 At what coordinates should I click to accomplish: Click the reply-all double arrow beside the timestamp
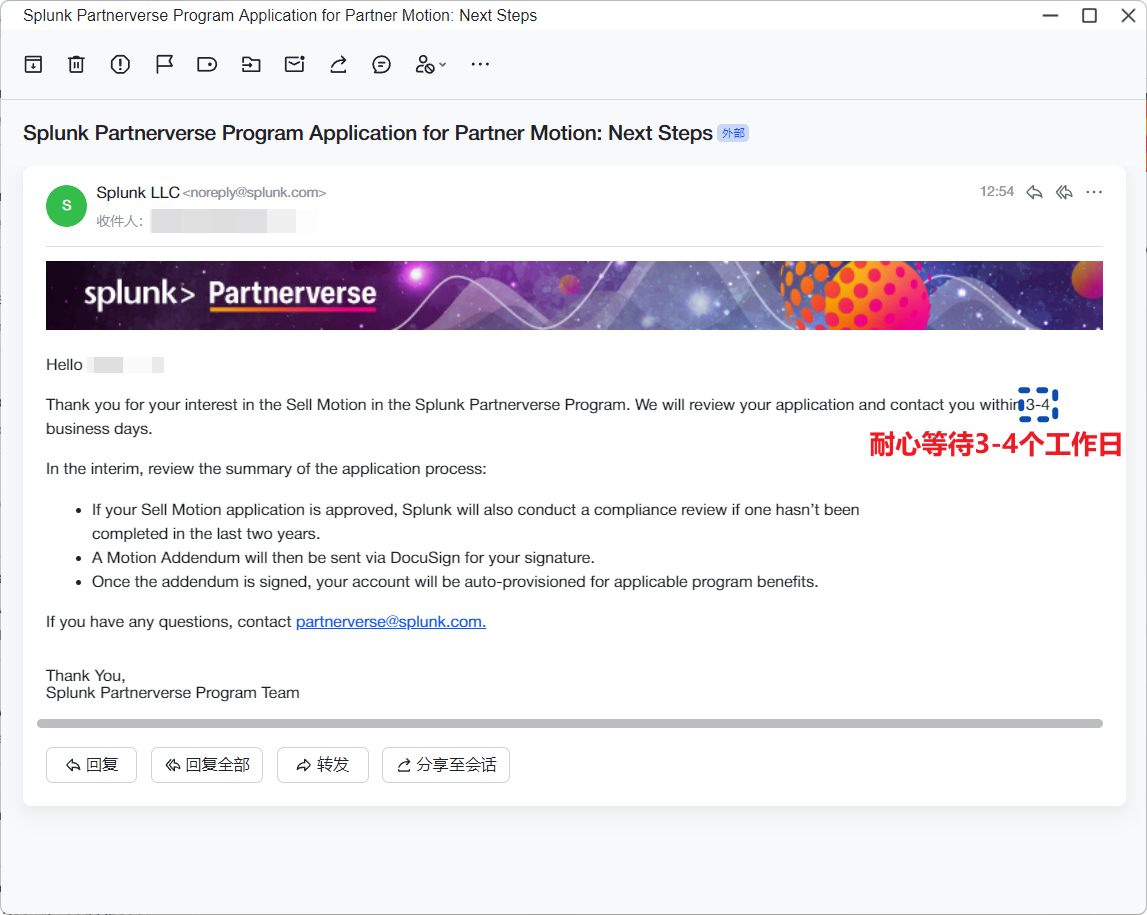[x=1063, y=191]
